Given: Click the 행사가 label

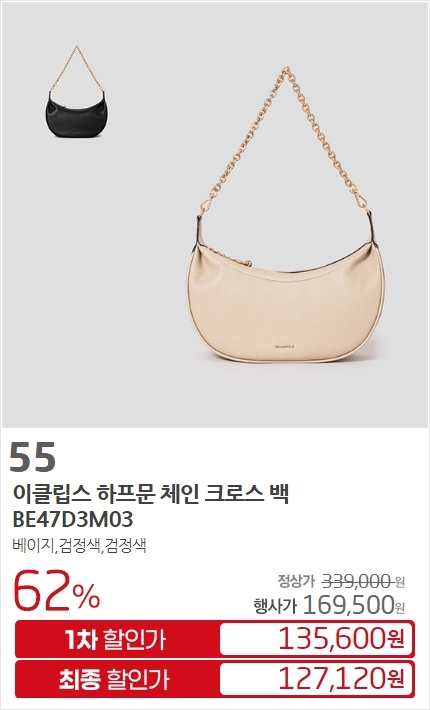Looking at the screenshot, I should (275, 605).
